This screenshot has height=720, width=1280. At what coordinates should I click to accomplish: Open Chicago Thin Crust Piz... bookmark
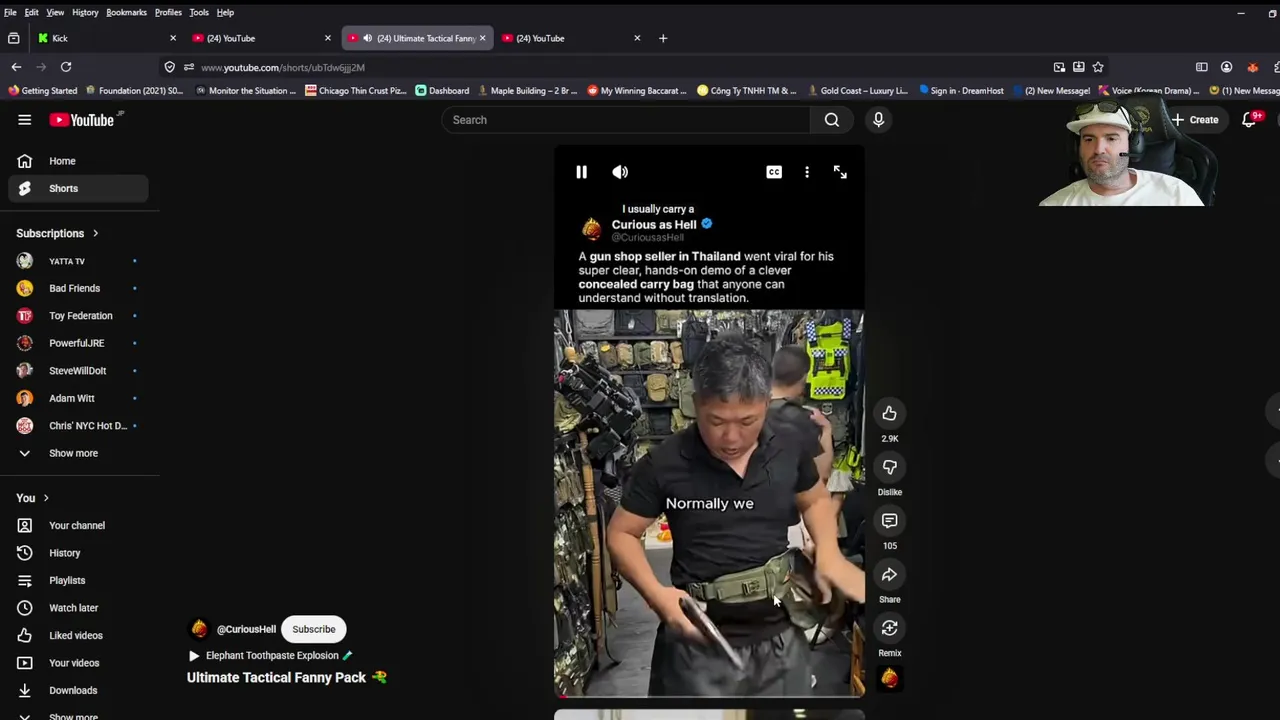pyautogui.click(x=356, y=91)
